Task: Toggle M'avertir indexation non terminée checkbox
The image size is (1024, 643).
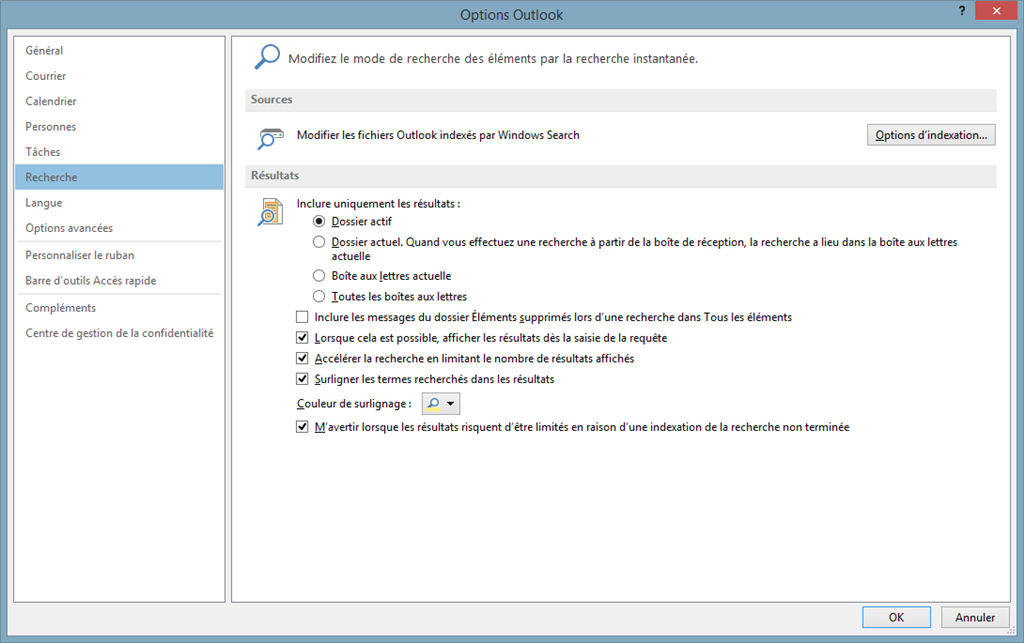Action: tap(302, 427)
